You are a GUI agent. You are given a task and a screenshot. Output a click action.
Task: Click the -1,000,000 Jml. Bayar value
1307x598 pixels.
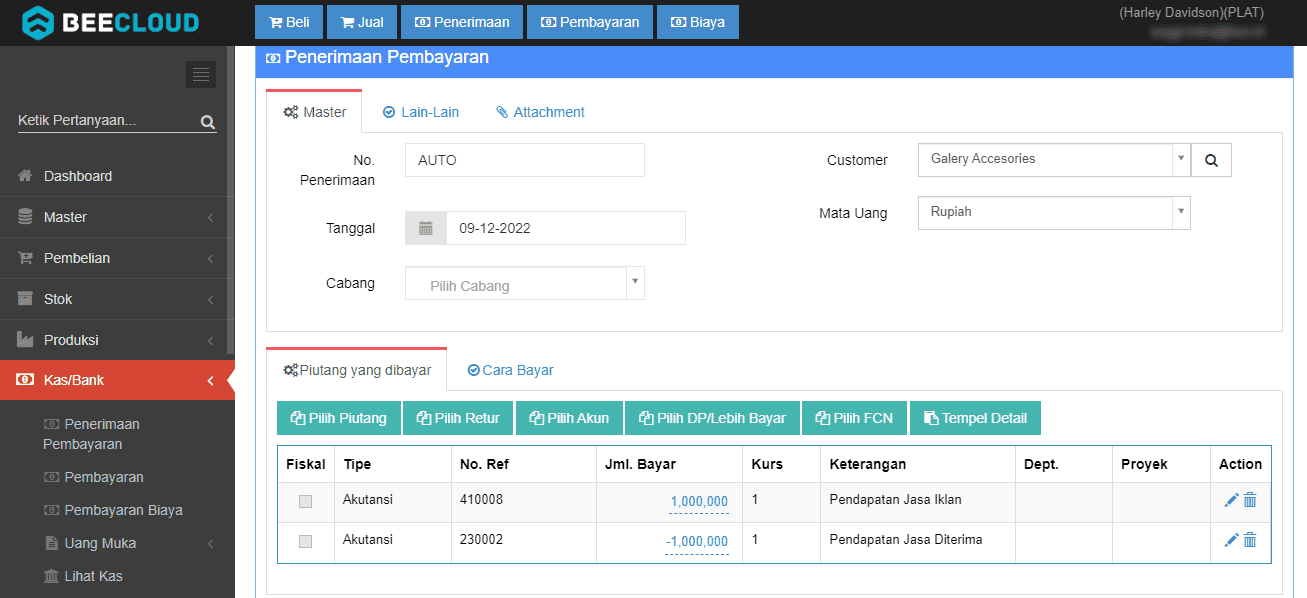pos(697,542)
